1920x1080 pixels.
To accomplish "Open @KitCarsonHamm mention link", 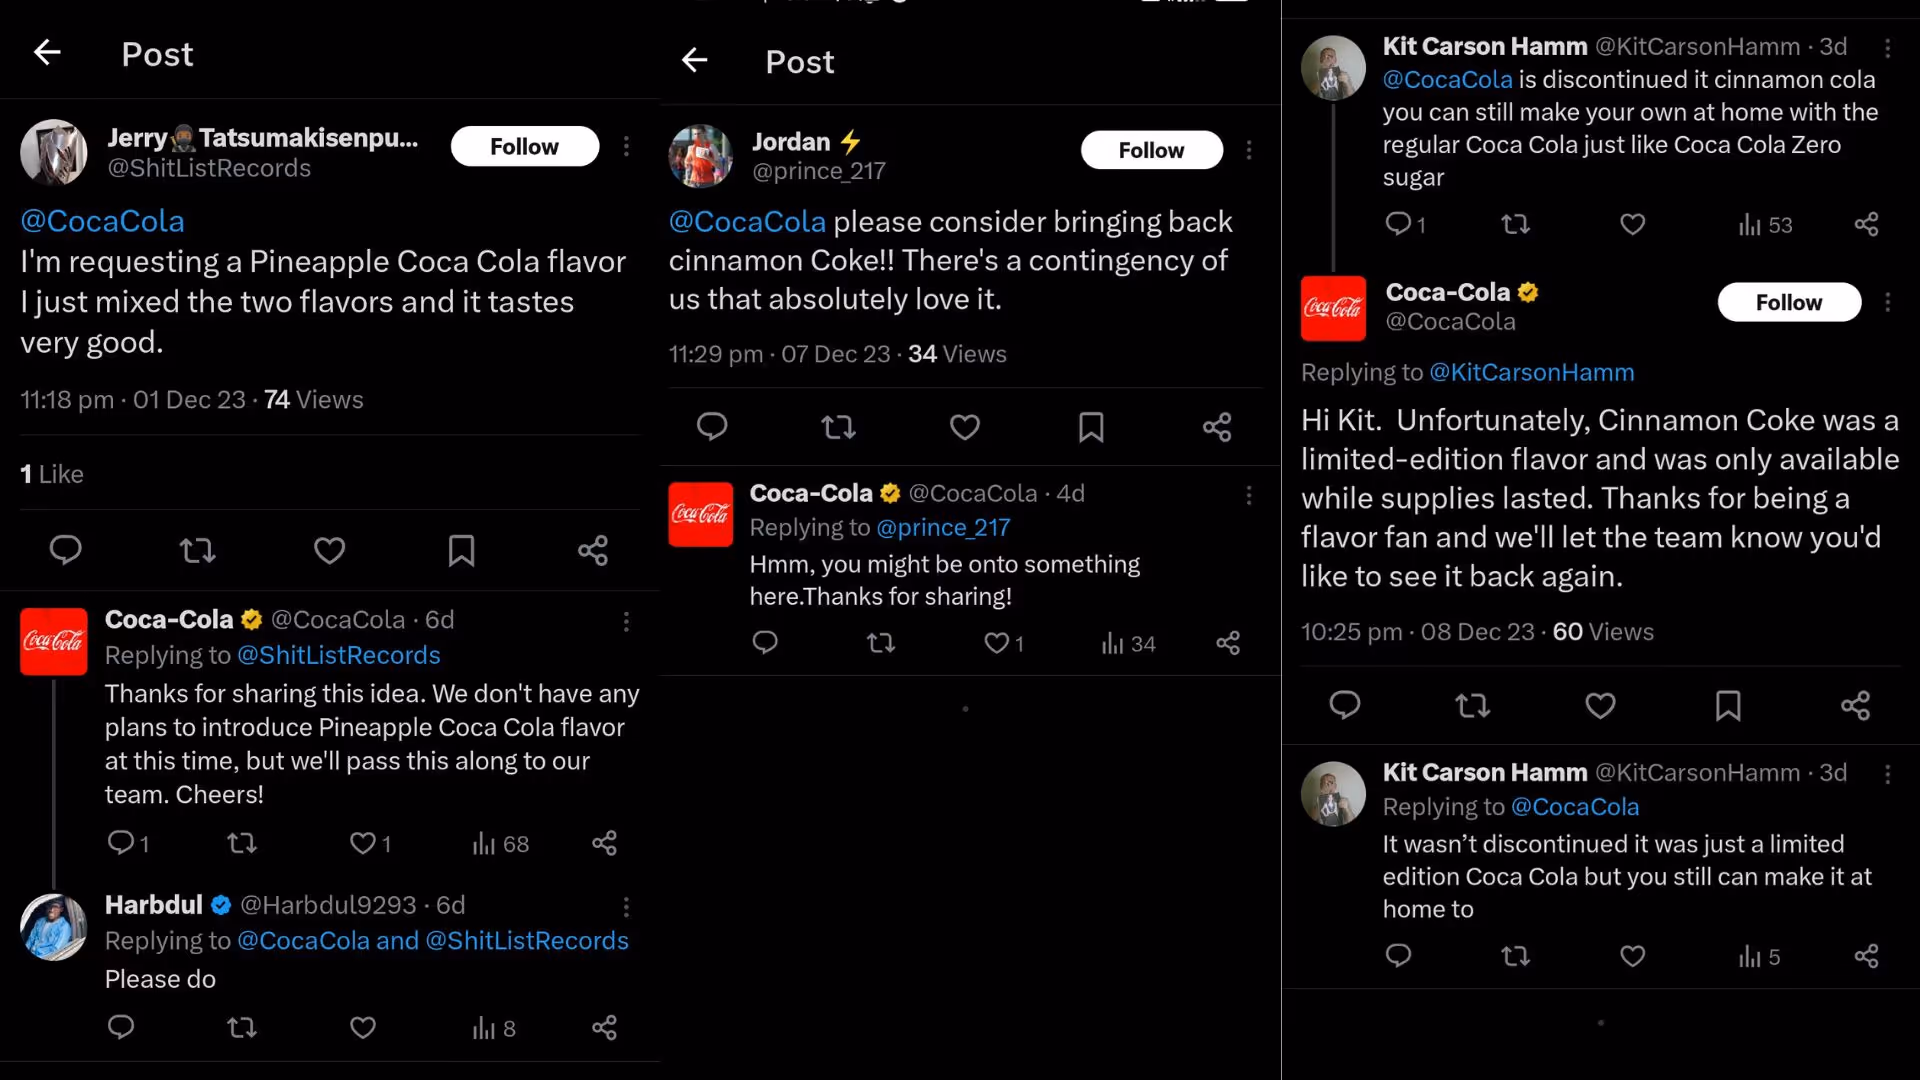I will click(x=1532, y=373).
